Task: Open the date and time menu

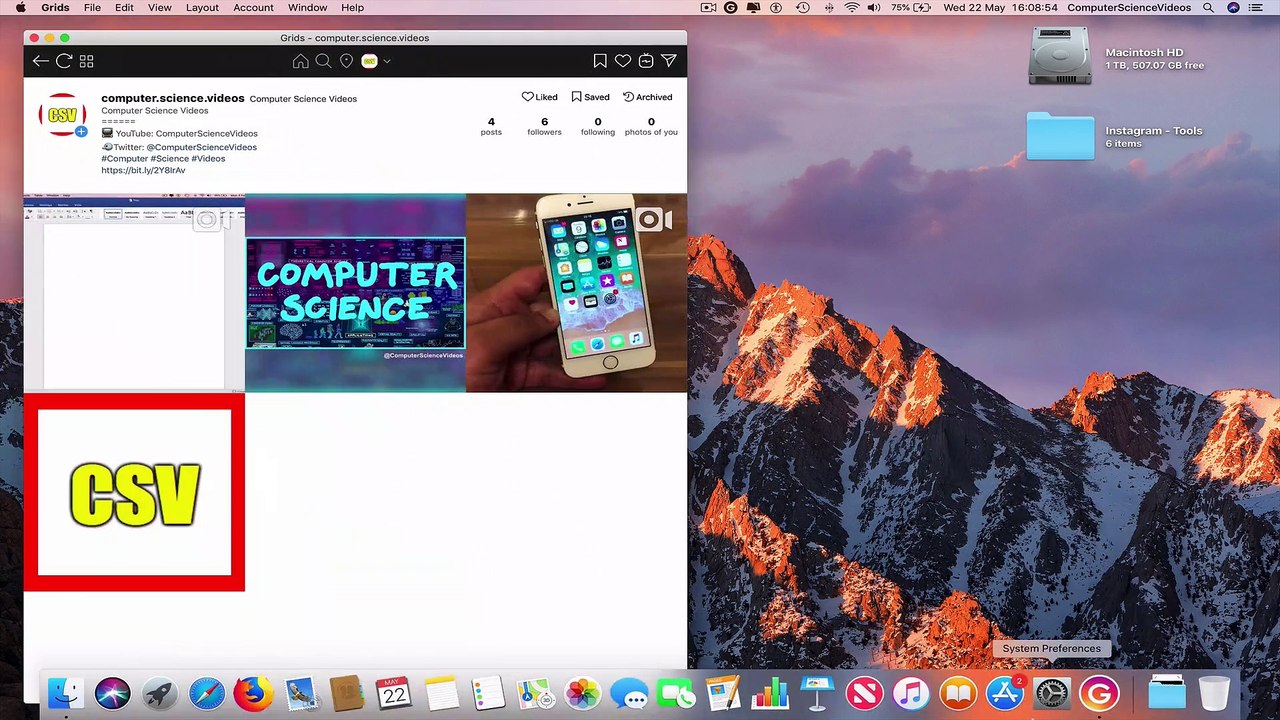Action: [x=1001, y=8]
